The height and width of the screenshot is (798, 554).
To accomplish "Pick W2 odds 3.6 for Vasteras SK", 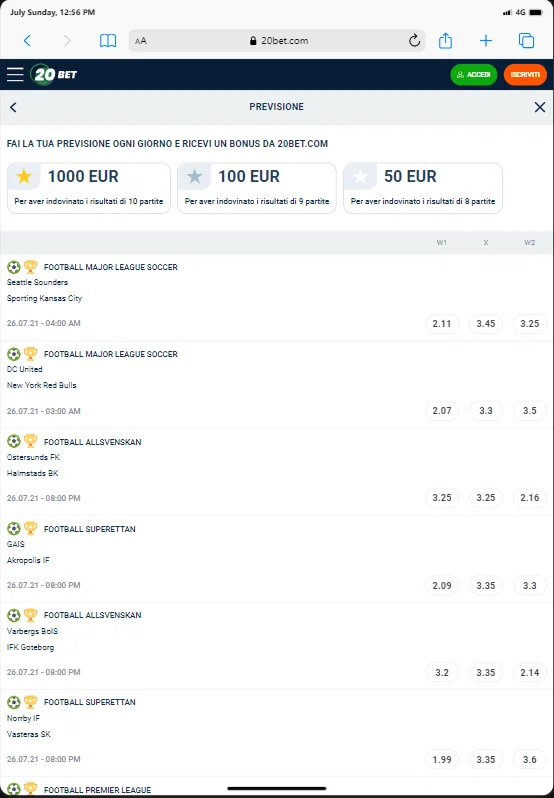I will [530, 759].
